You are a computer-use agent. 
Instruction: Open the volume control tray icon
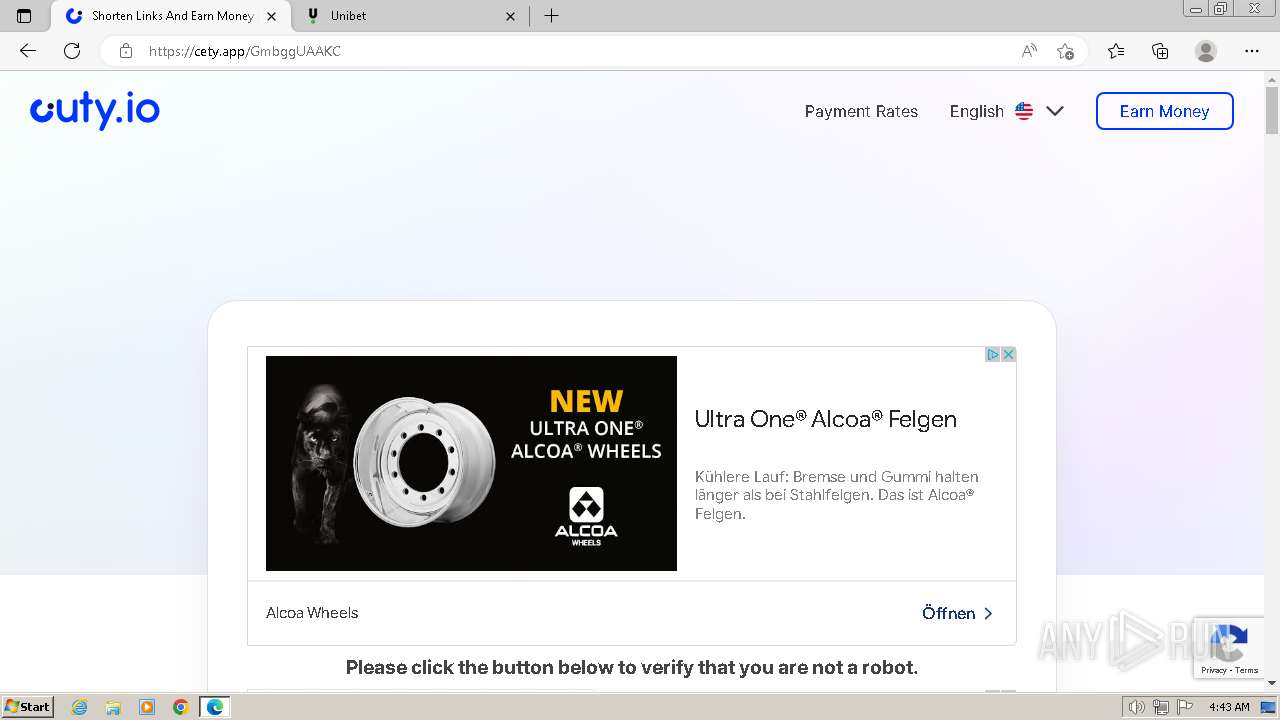[1137, 707]
